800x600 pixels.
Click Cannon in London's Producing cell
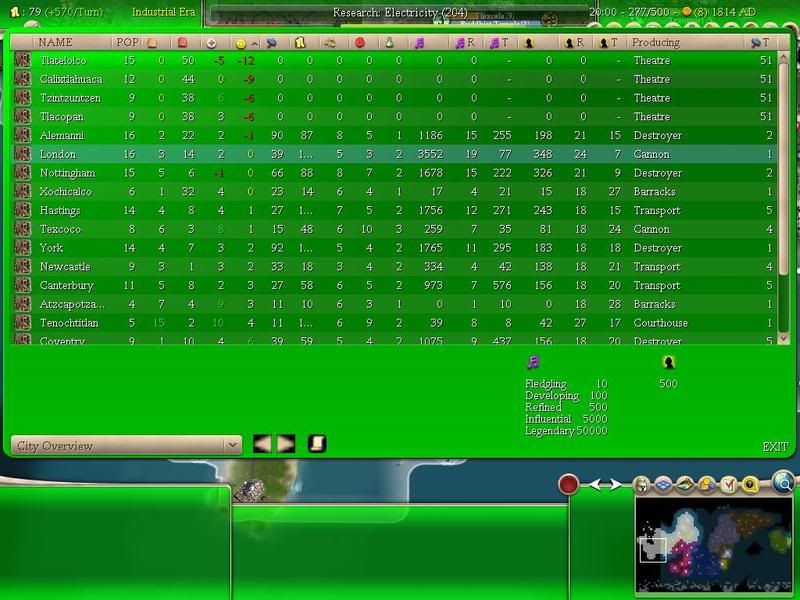[x=652, y=154]
